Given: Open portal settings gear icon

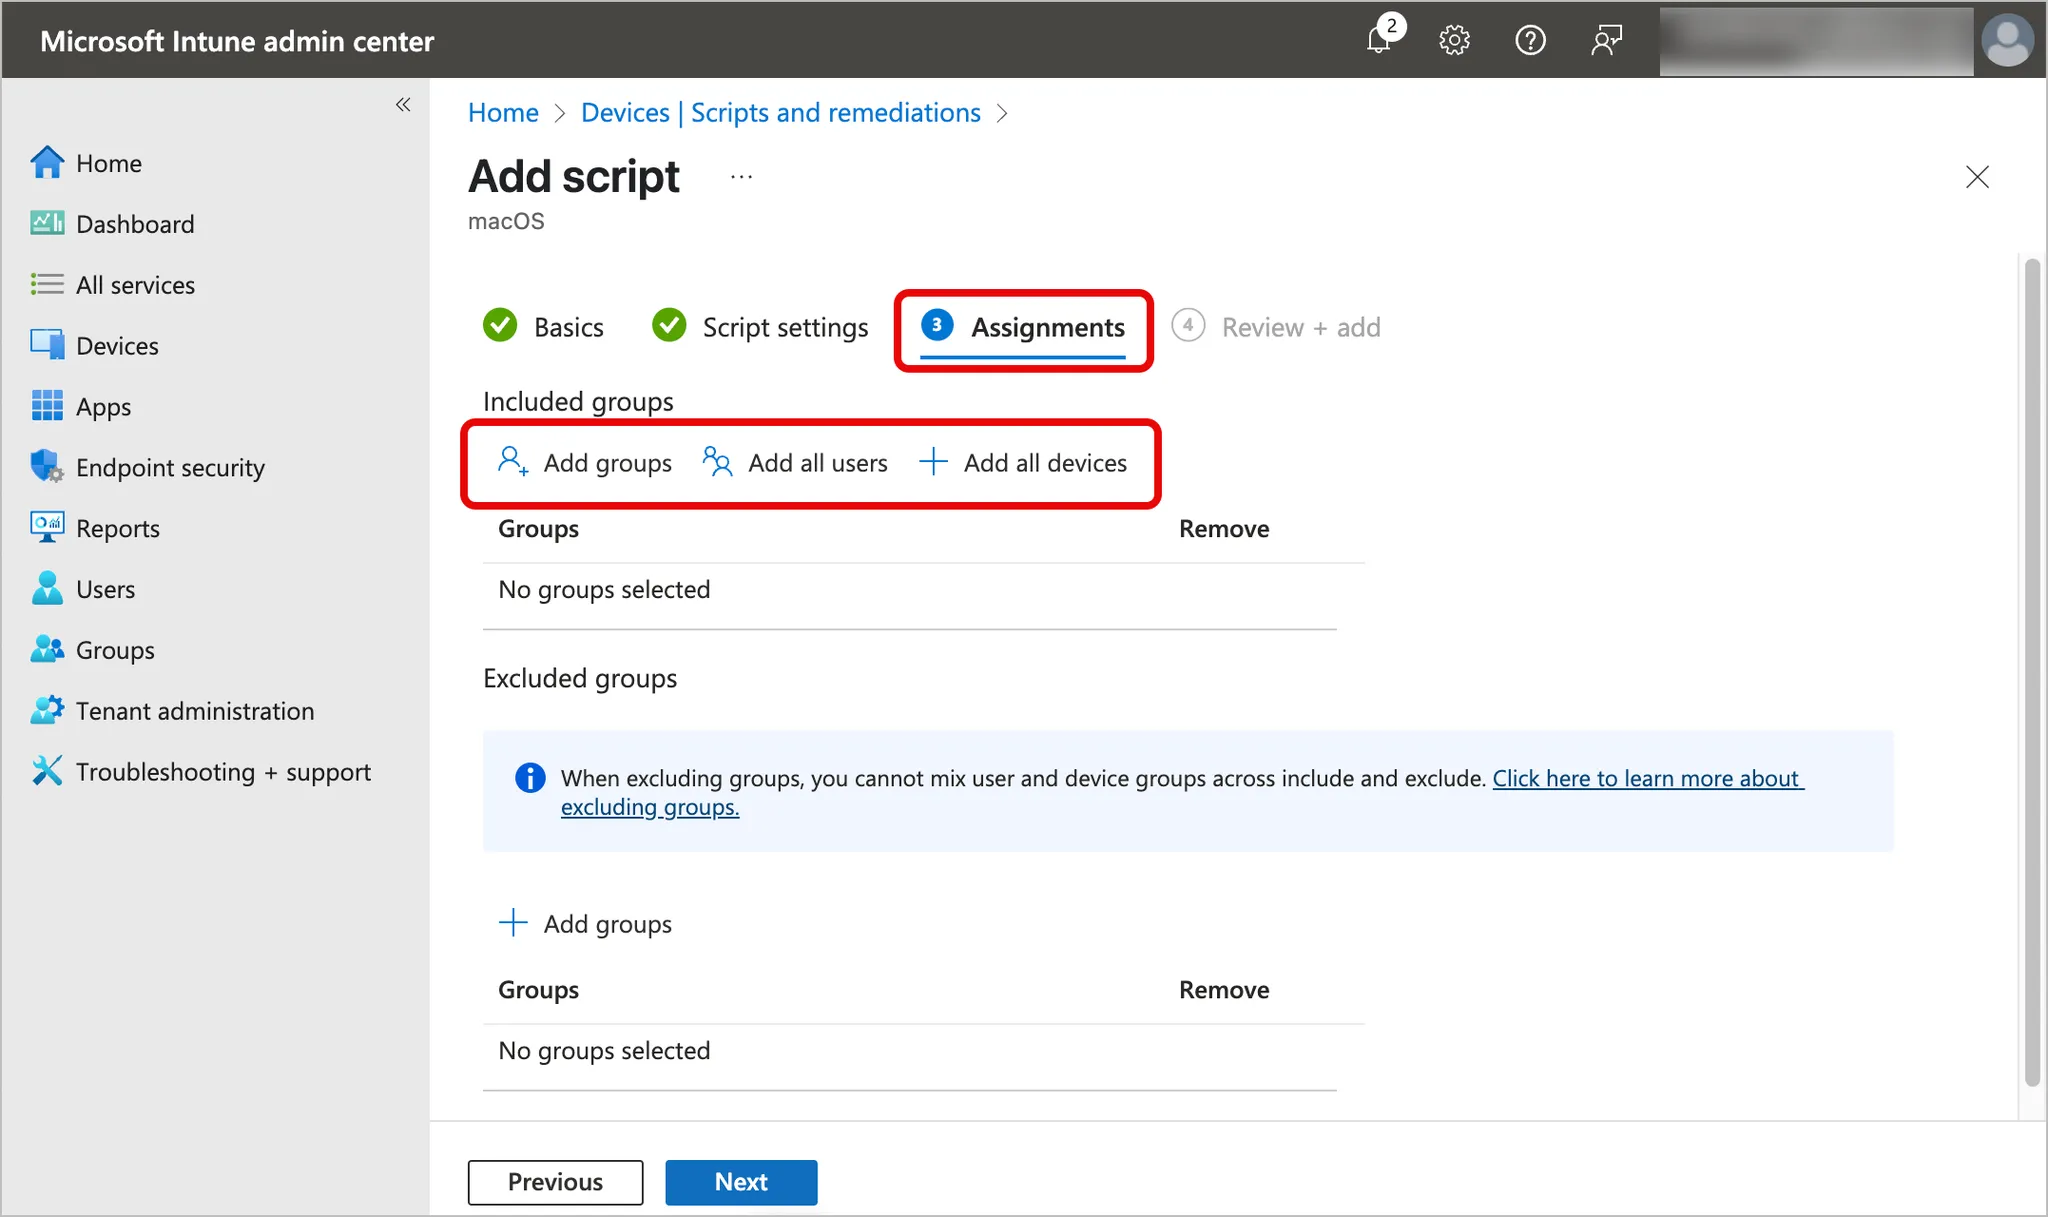Looking at the screenshot, I should click(1454, 41).
